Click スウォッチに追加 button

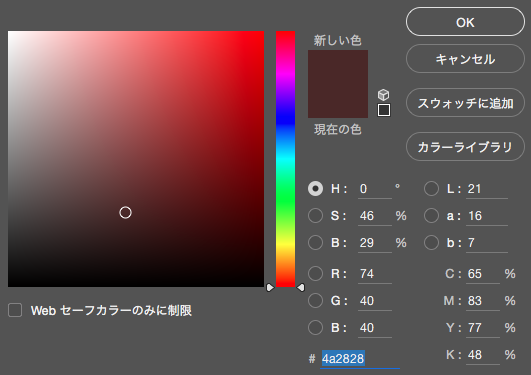[465, 103]
